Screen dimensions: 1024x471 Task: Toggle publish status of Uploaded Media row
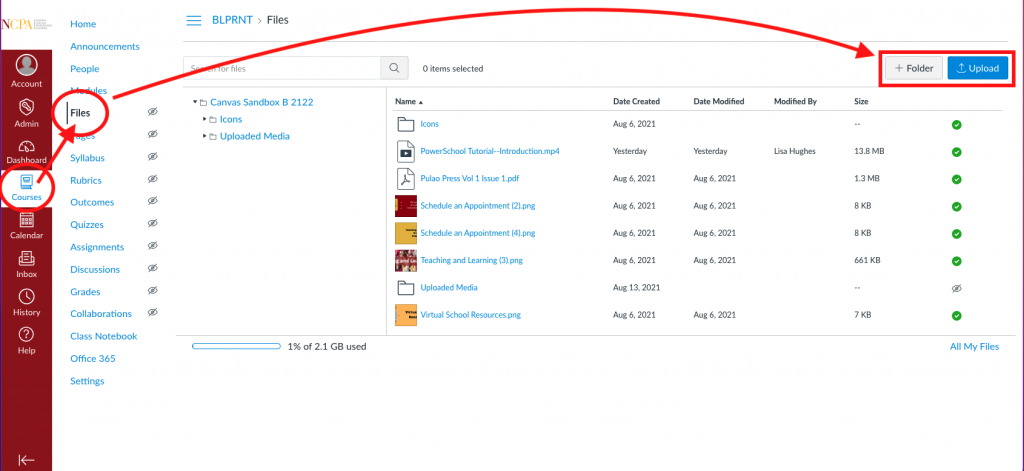956,288
